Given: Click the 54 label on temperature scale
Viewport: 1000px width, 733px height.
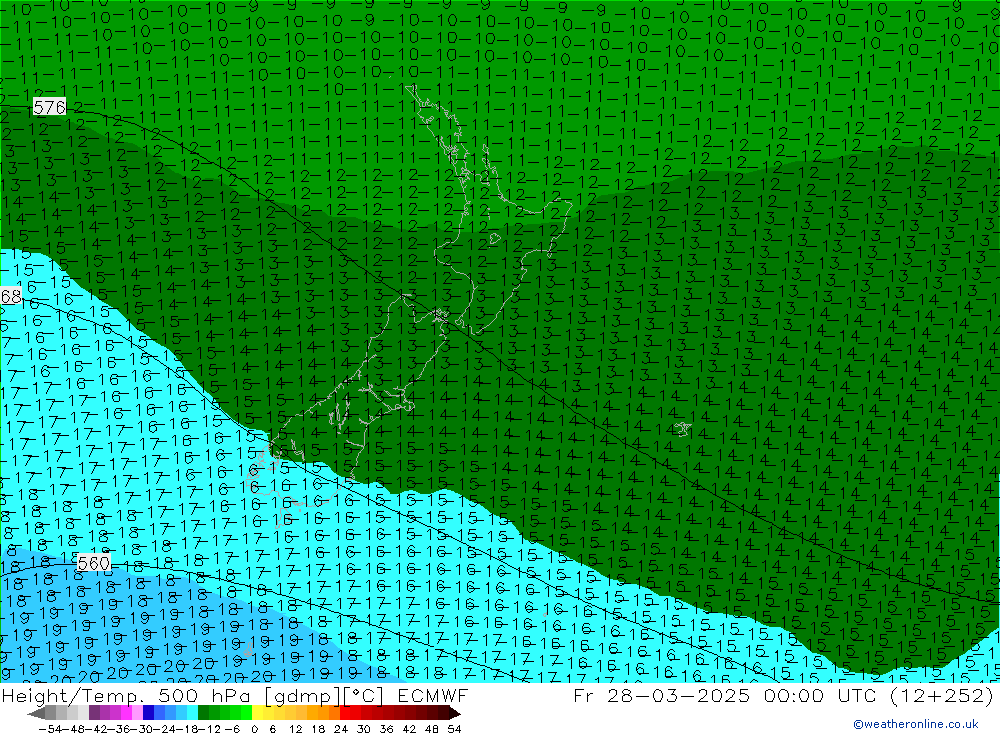Looking at the screenshot, I should [454, 729].
